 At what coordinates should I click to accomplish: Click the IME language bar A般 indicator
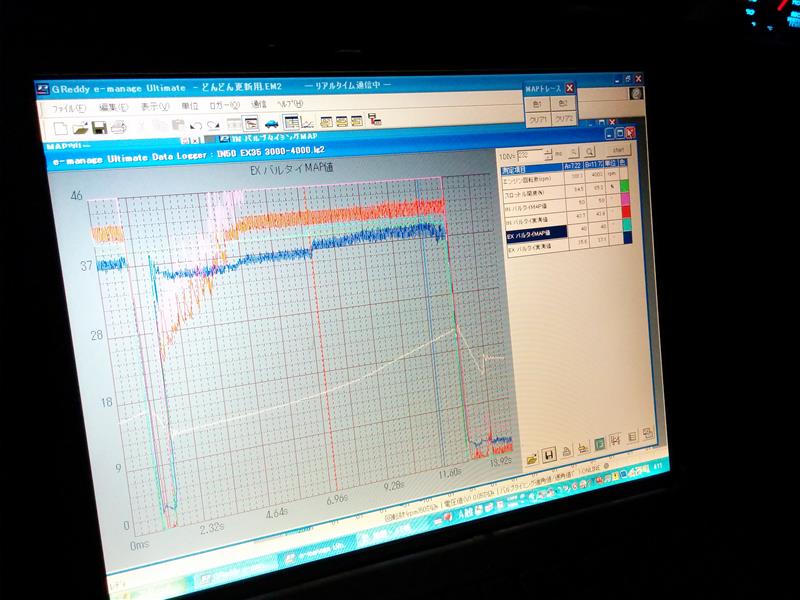coord(465,514)
